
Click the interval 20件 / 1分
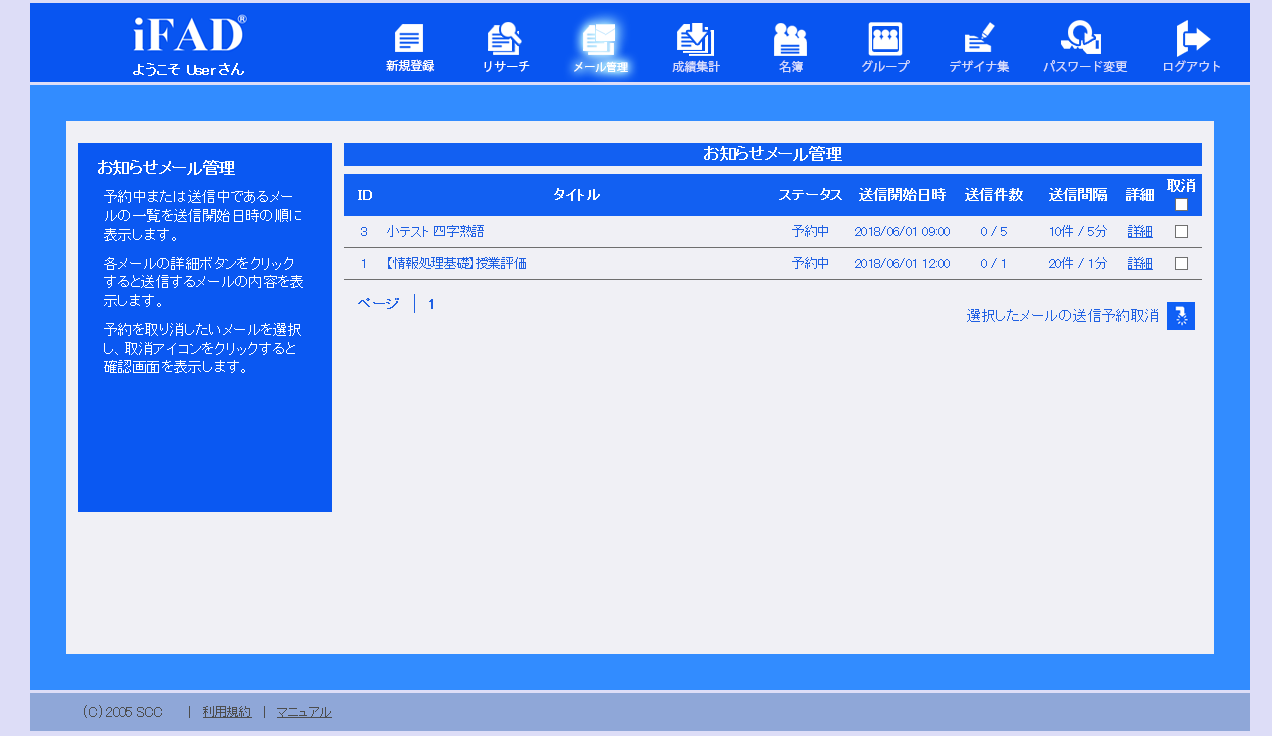pyautogui.click(x=1078, y=263)
